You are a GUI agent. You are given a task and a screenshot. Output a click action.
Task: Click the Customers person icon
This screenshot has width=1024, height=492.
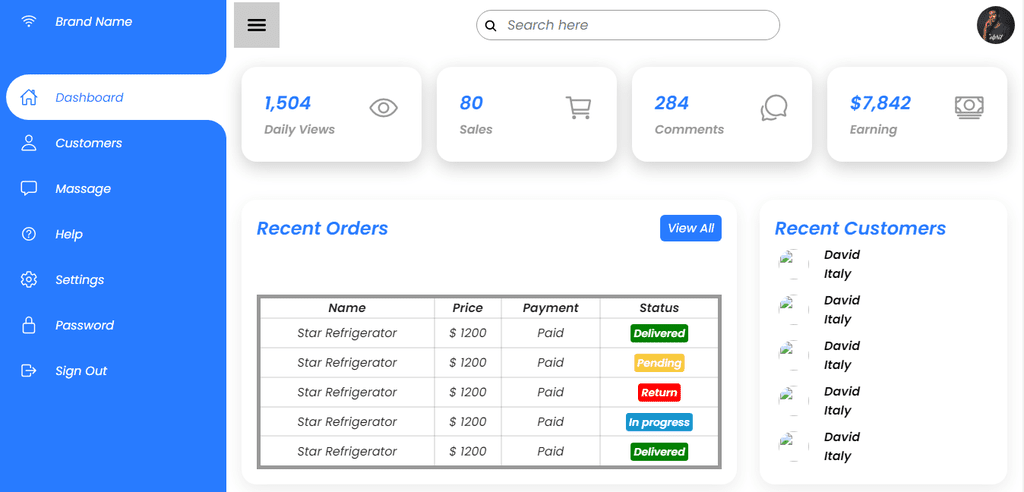(29, 143)
